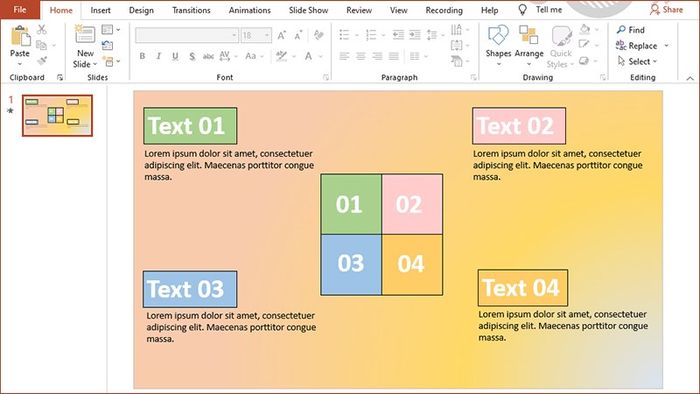Click the Decrease Indent icon
The image size is (700, 394).
(398, 35)
